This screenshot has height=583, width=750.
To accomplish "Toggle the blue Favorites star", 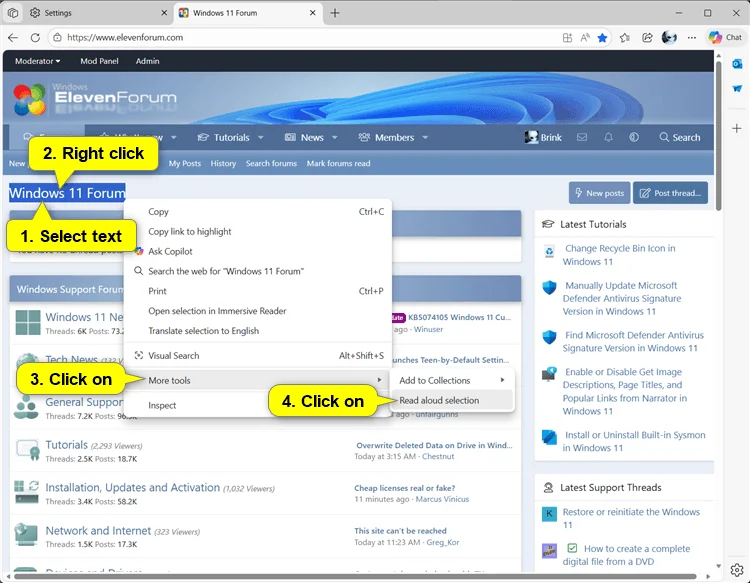I will [602, 37].
